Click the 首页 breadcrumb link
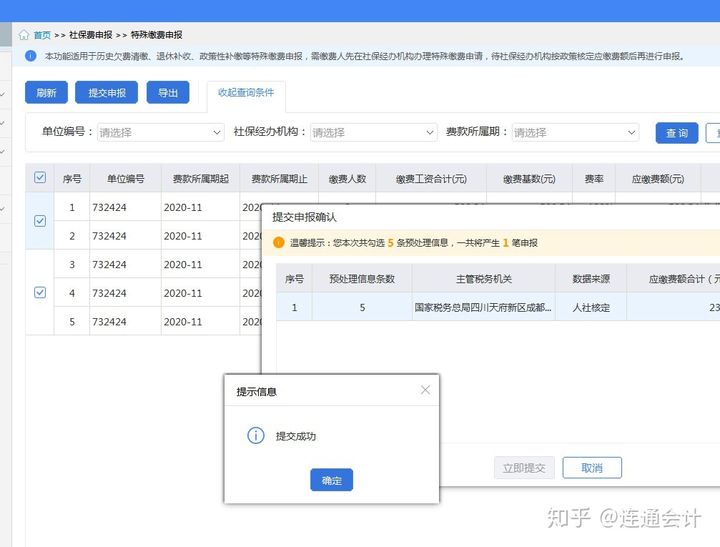Viewport: 720px width, 547px height. click(42, 35)
